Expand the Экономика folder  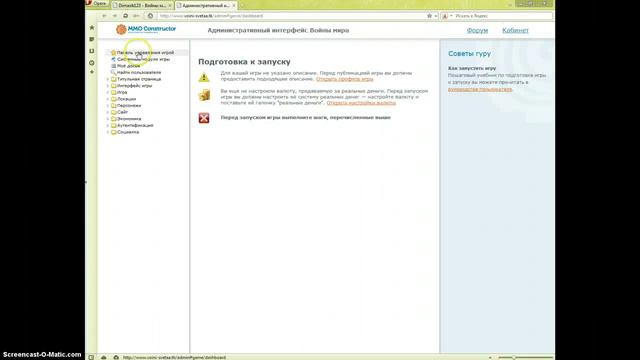pos(108,119)
